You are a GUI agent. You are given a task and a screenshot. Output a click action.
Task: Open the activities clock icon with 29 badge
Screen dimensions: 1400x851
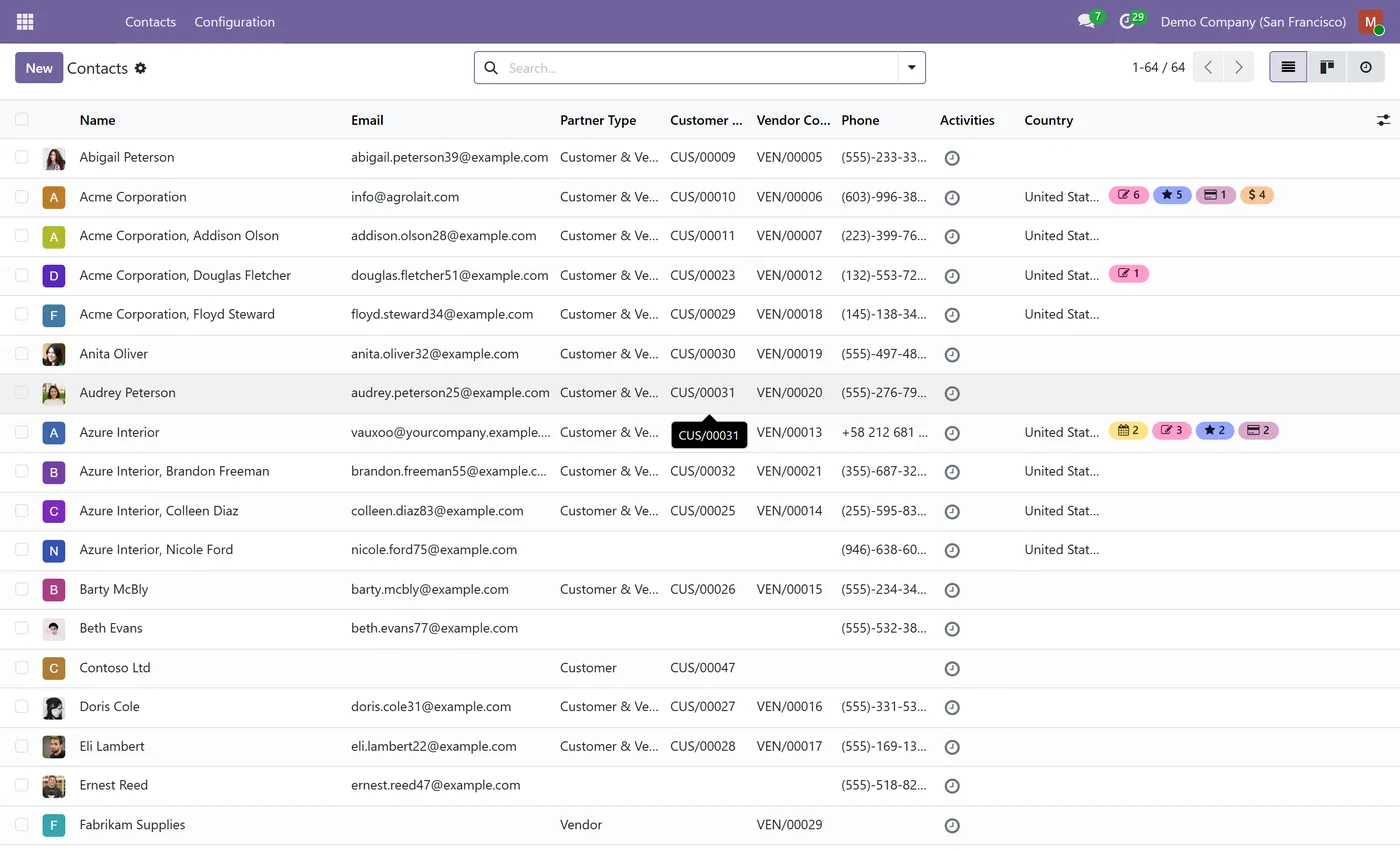(1127, 21)
